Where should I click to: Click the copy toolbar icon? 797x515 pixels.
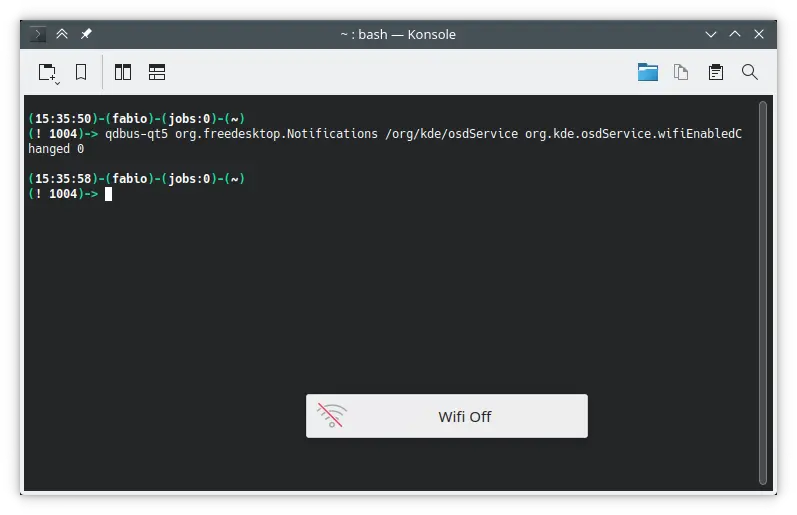pos(681,72)
